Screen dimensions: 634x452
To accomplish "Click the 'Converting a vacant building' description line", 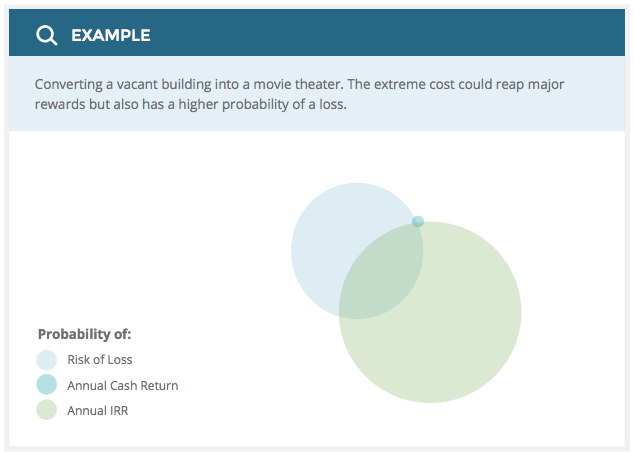I will pyautogui.click(x=120, y=85).
